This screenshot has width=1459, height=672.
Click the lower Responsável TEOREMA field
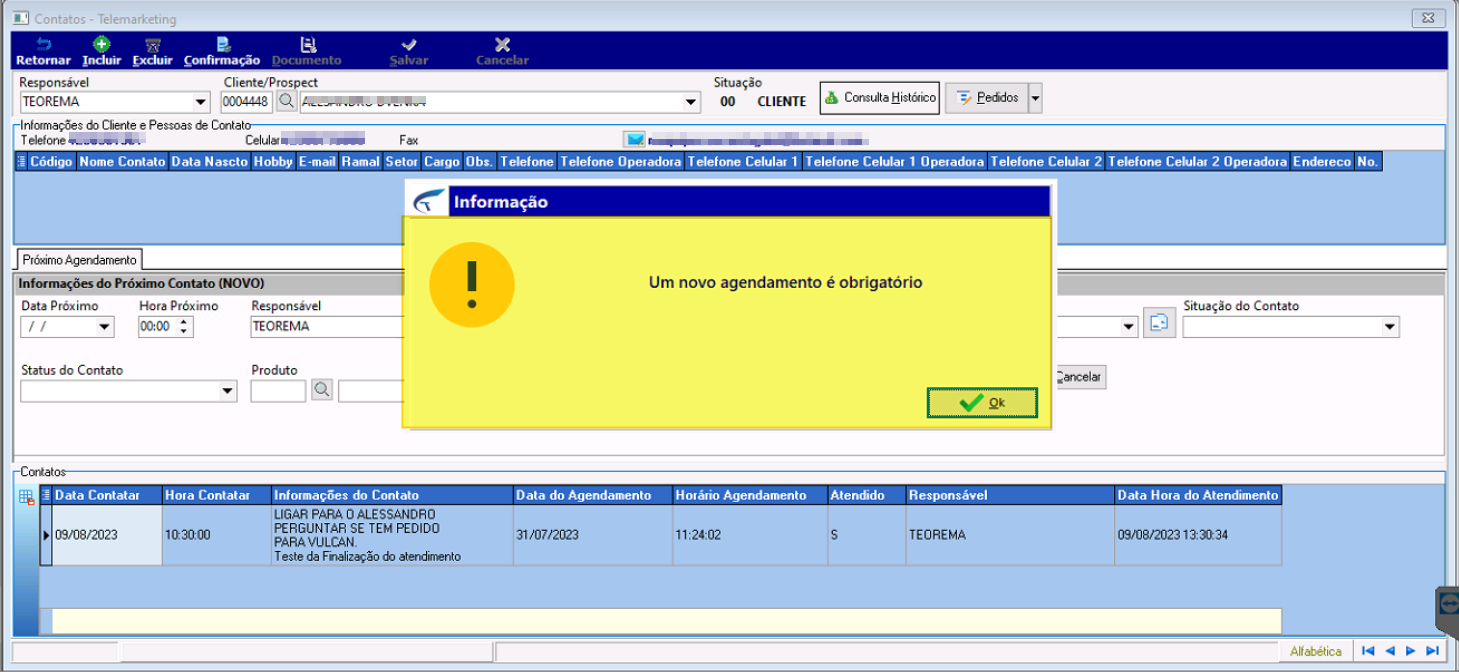[x=327, y=327]
